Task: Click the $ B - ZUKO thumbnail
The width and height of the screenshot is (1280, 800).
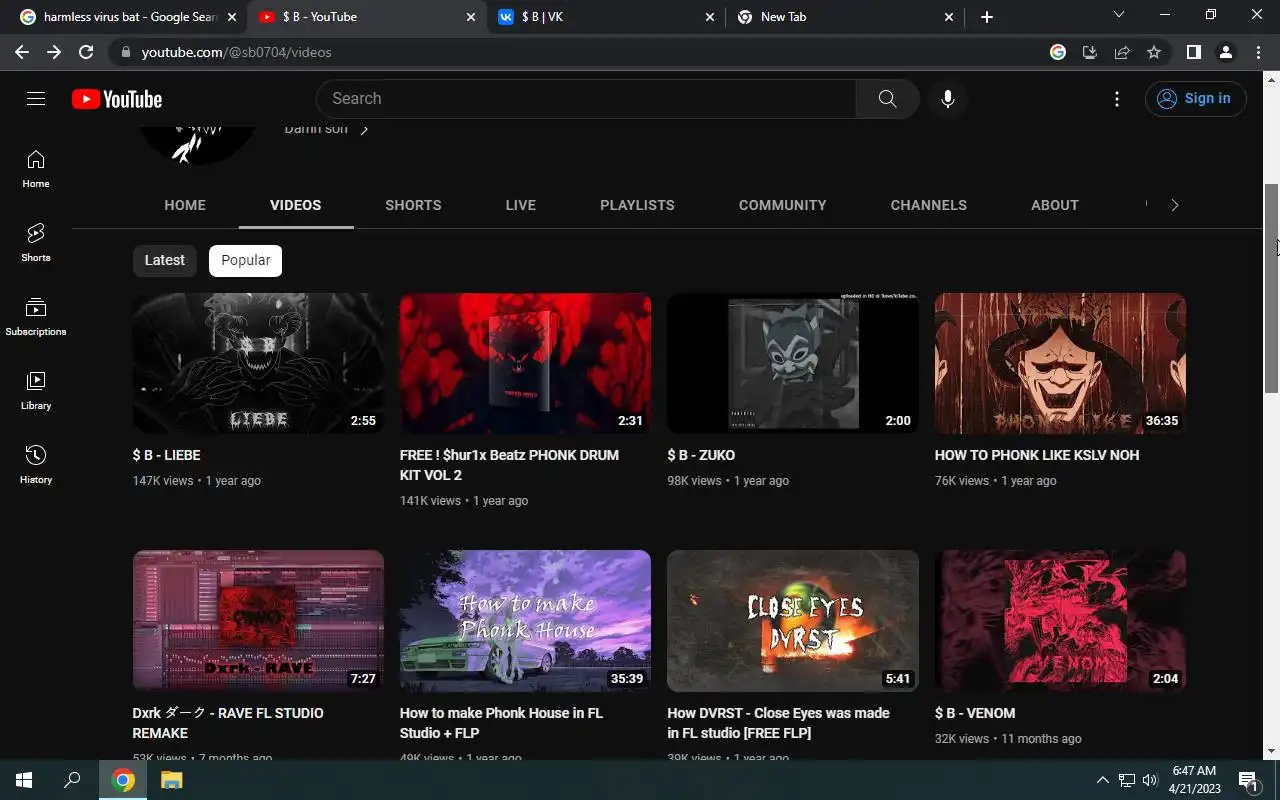Action: pos(793,363)
